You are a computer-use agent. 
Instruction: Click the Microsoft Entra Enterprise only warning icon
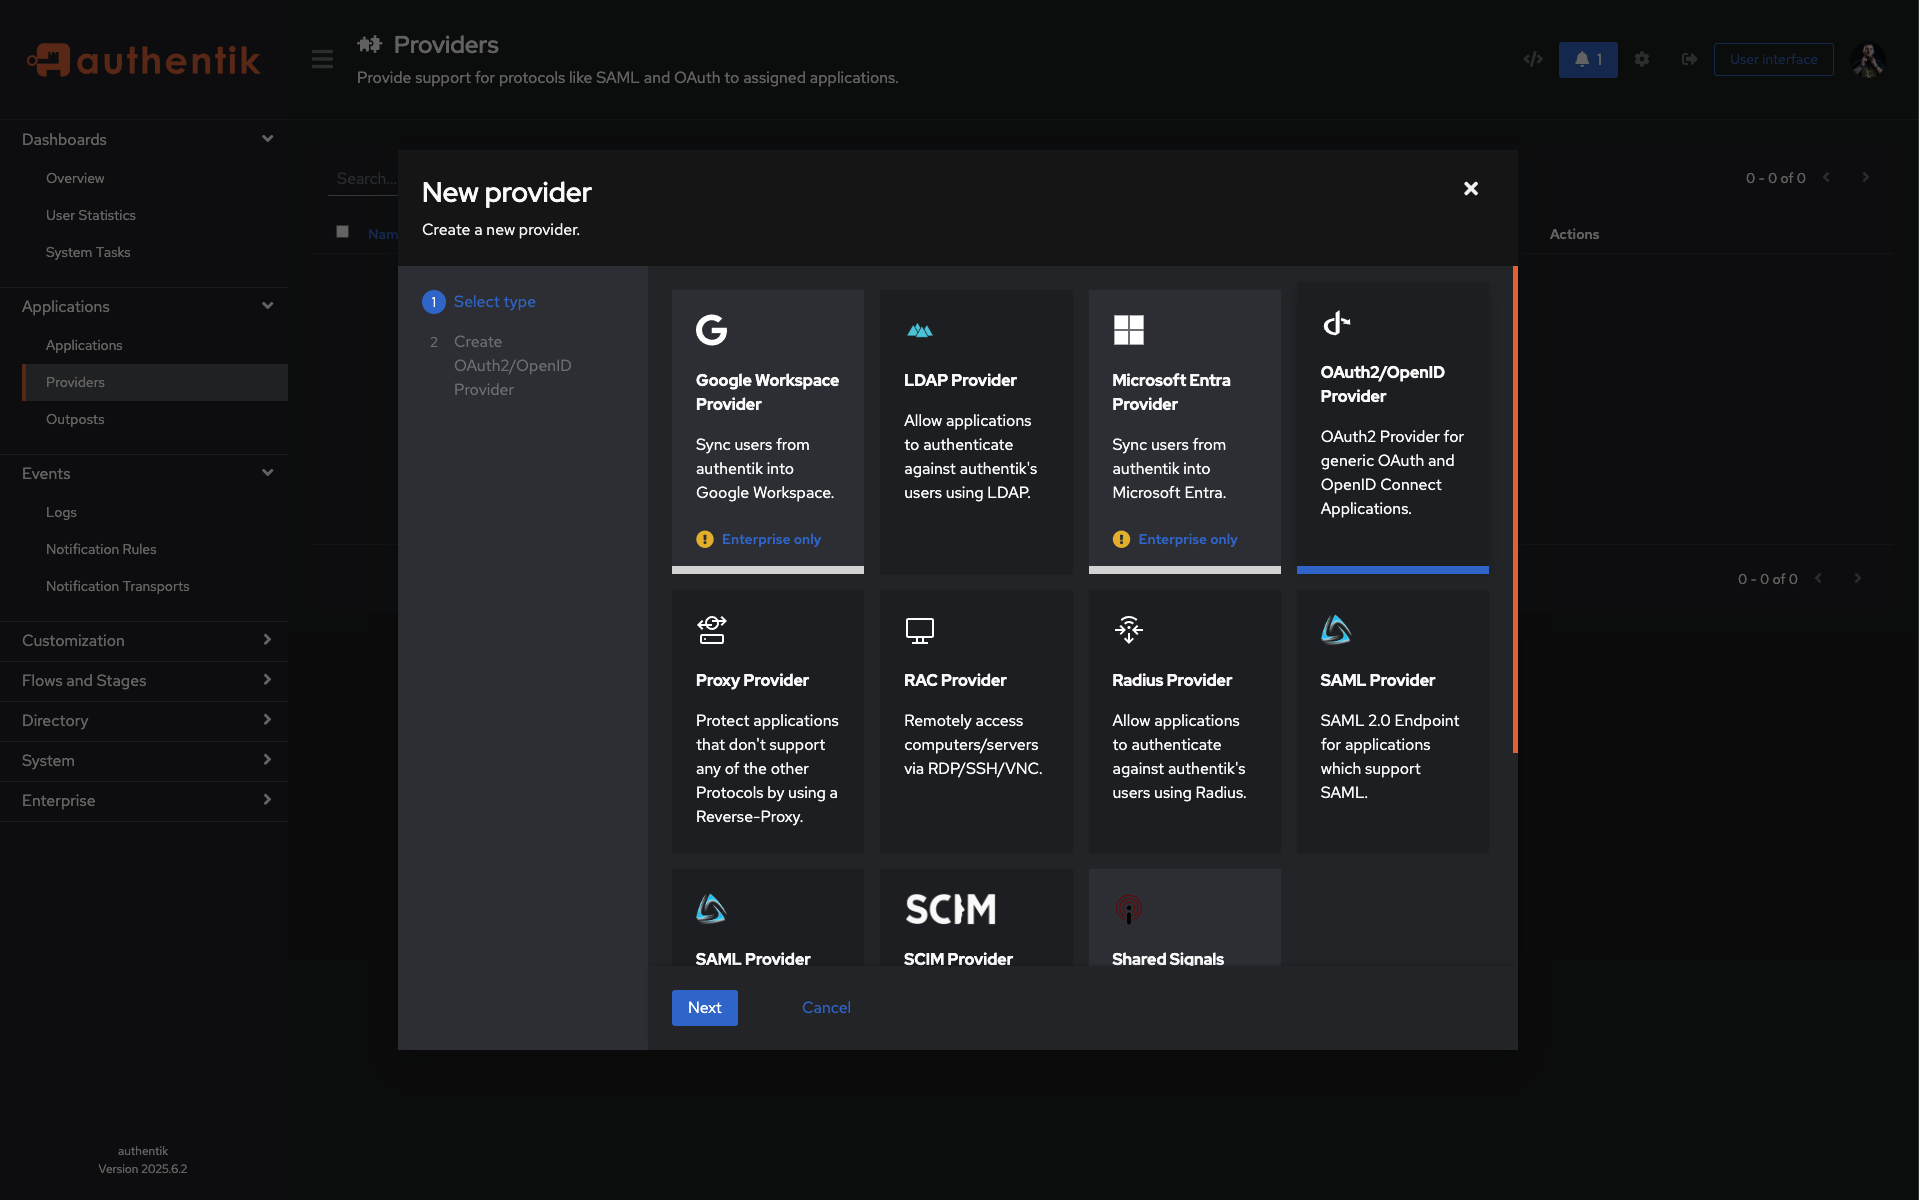[x=1121, y=539]
